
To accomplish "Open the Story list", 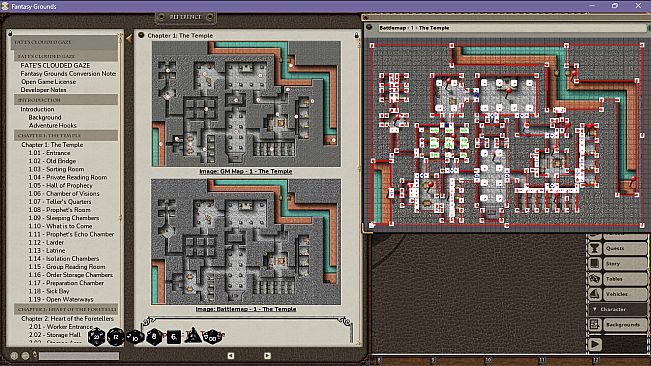I will 624,264.
